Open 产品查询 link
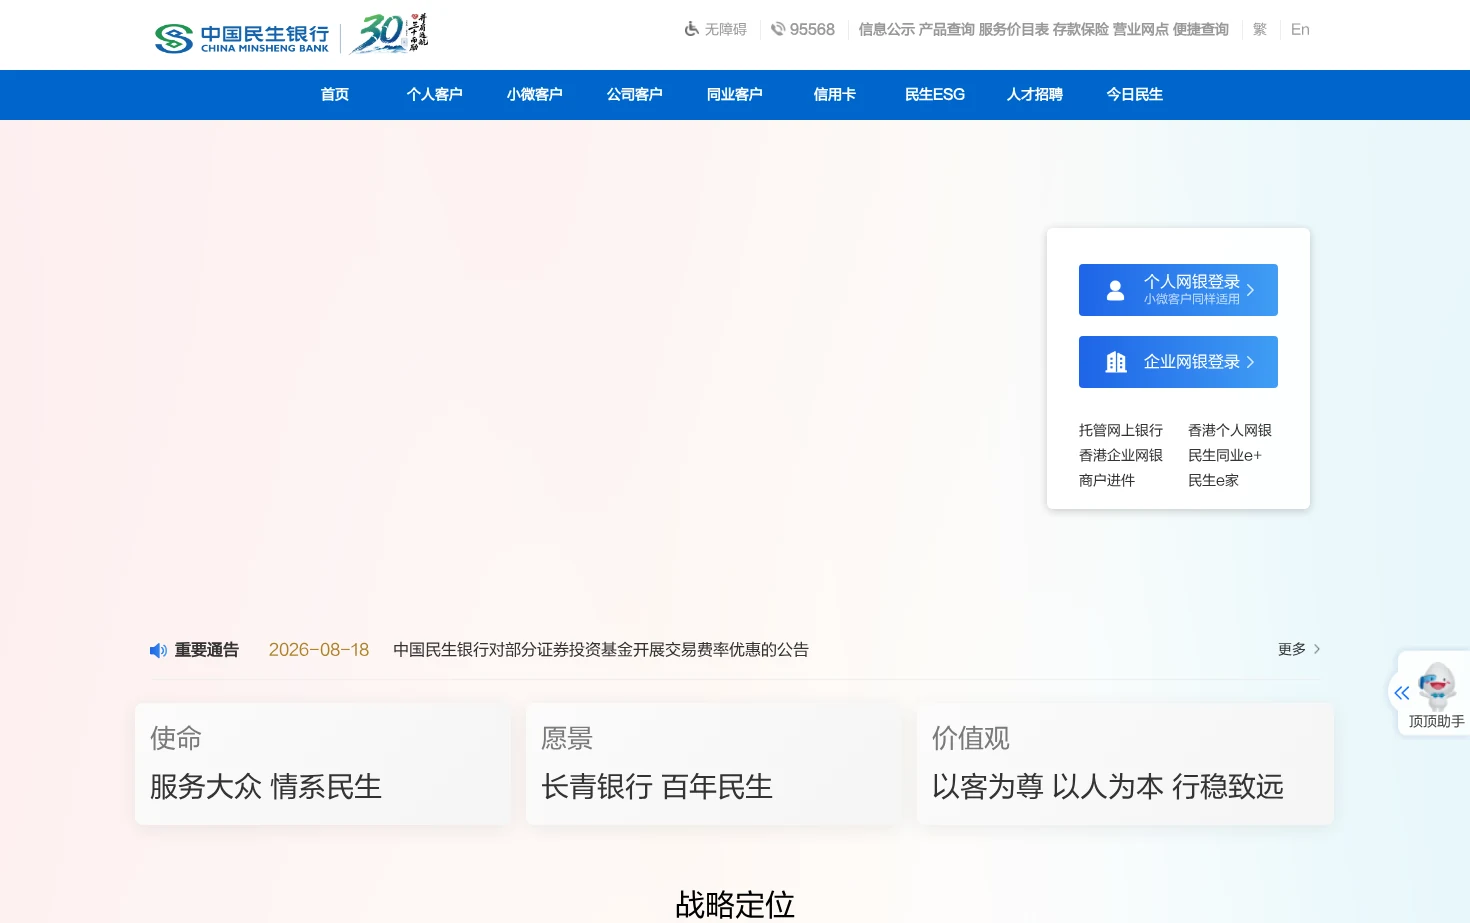The height and width of the screenshot is (923, 1470). (x=947, y=29)
